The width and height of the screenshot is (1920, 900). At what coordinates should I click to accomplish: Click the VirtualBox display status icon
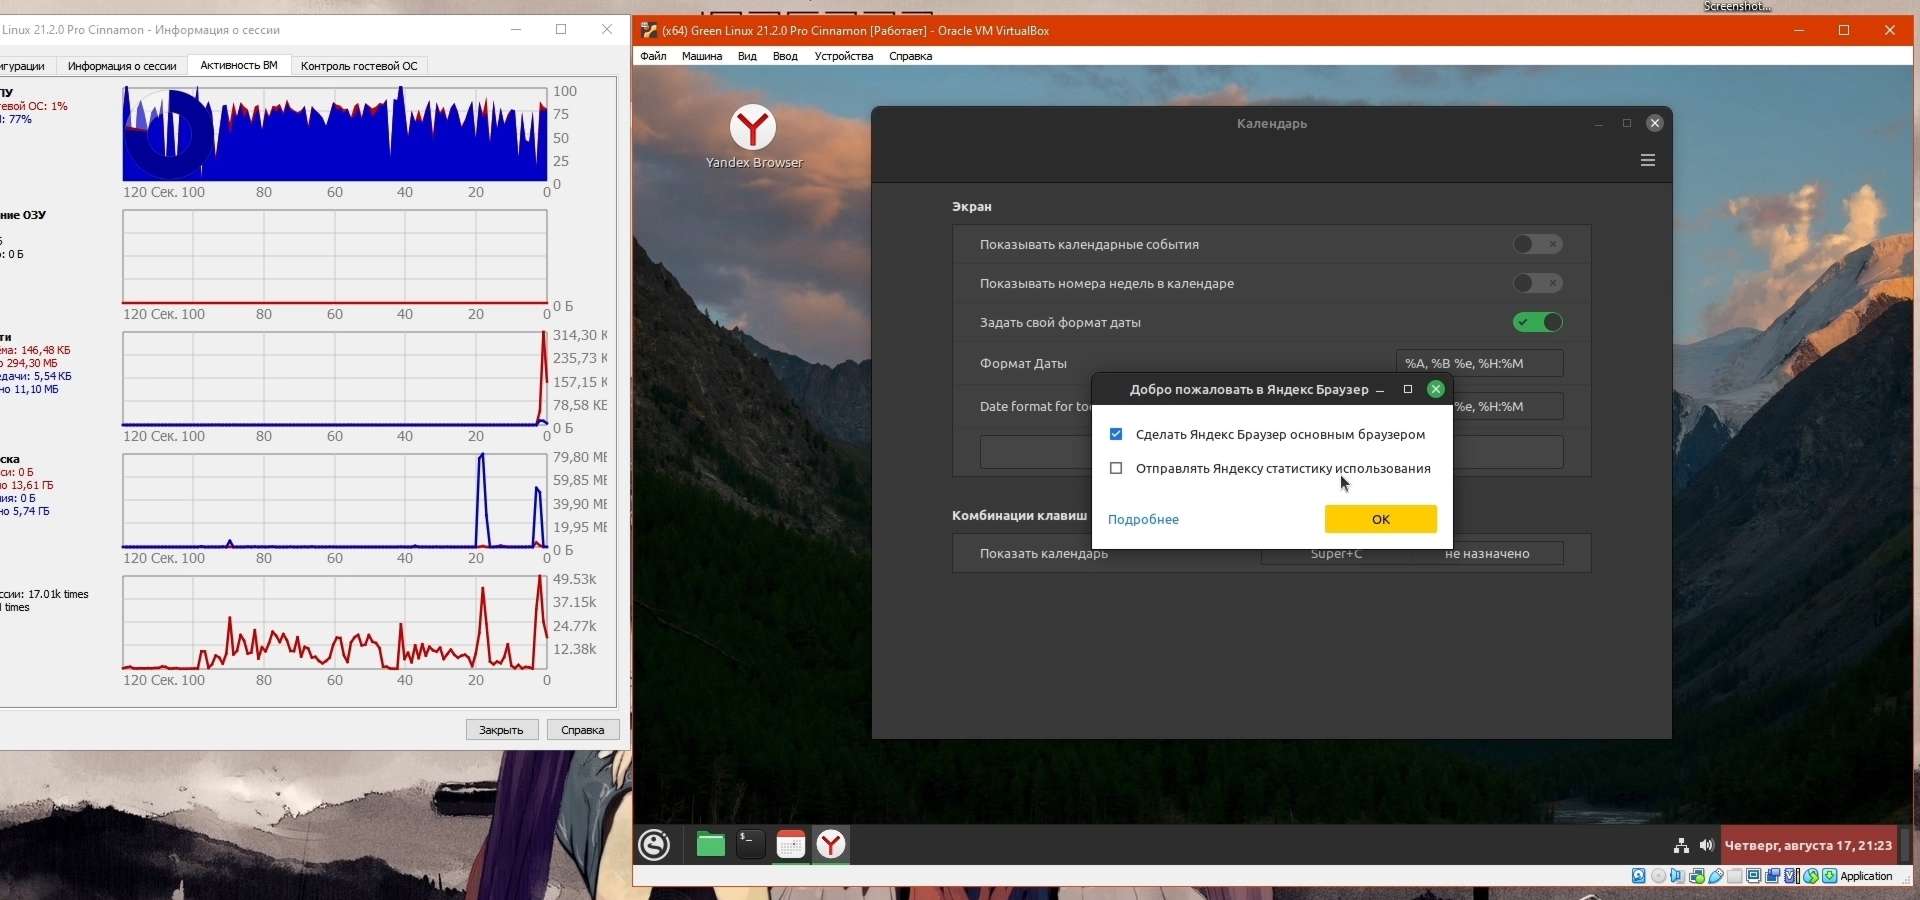click(1754, 876)
